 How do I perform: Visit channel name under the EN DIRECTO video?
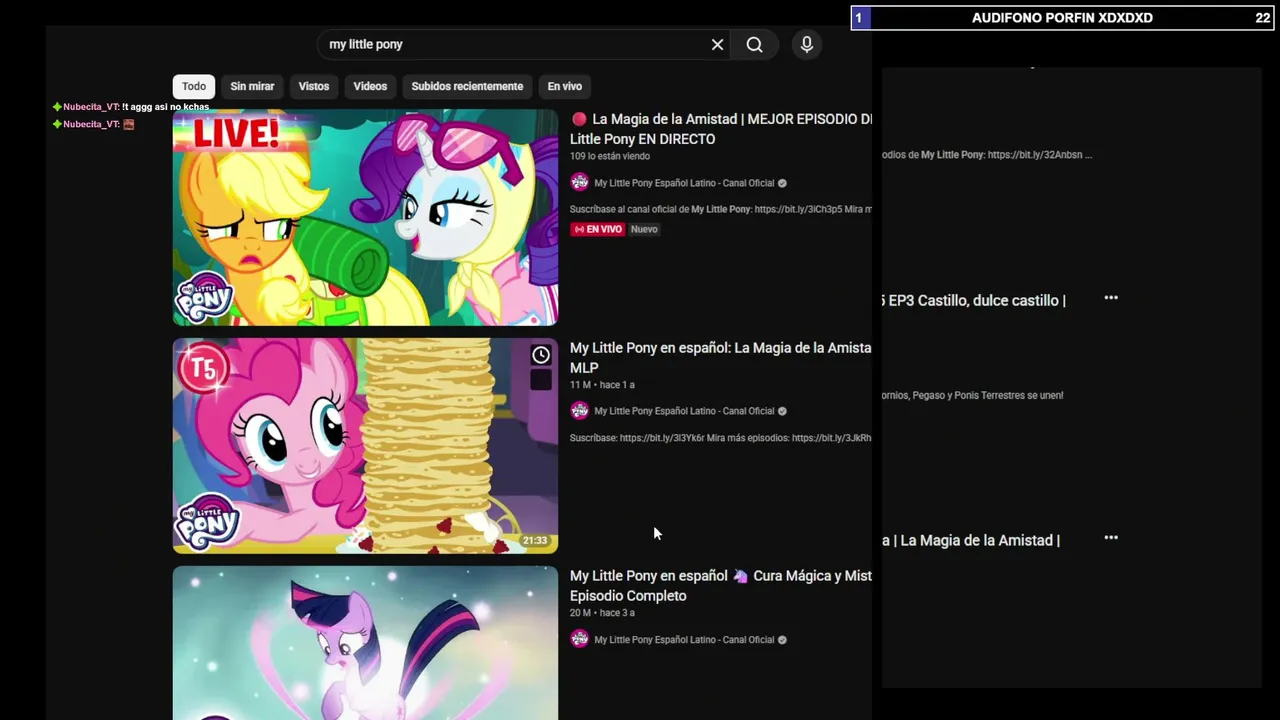coord(684,183)
